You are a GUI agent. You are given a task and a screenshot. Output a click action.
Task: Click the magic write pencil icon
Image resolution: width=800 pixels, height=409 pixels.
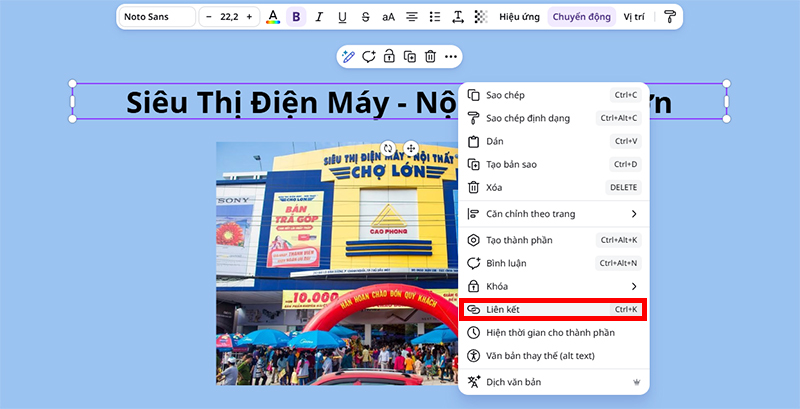(348, 57)
